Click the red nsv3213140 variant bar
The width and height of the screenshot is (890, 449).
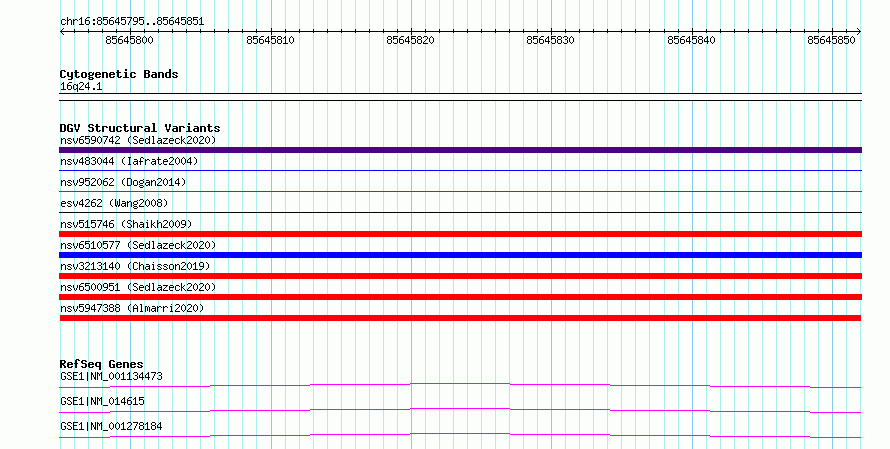[460, 276]
